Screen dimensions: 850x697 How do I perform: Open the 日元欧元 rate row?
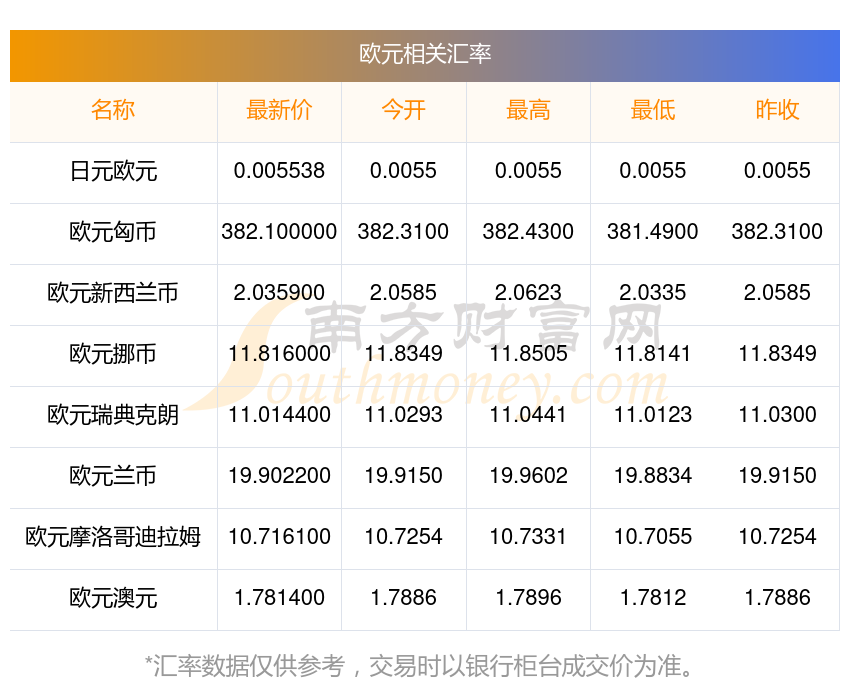(x=114, y=171)
